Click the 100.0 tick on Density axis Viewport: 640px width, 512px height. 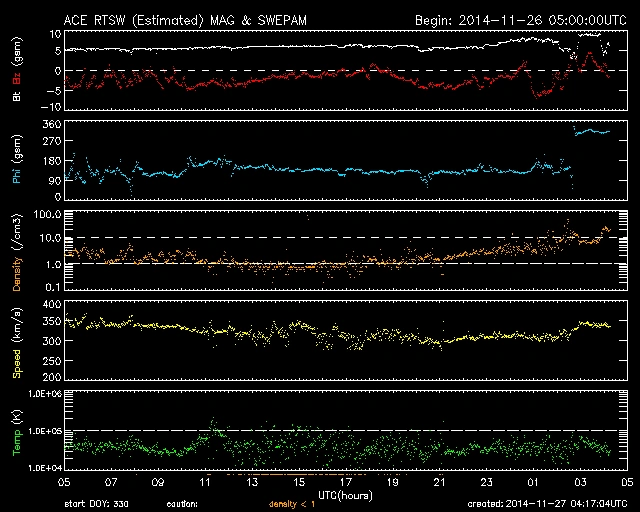point(47,215)
